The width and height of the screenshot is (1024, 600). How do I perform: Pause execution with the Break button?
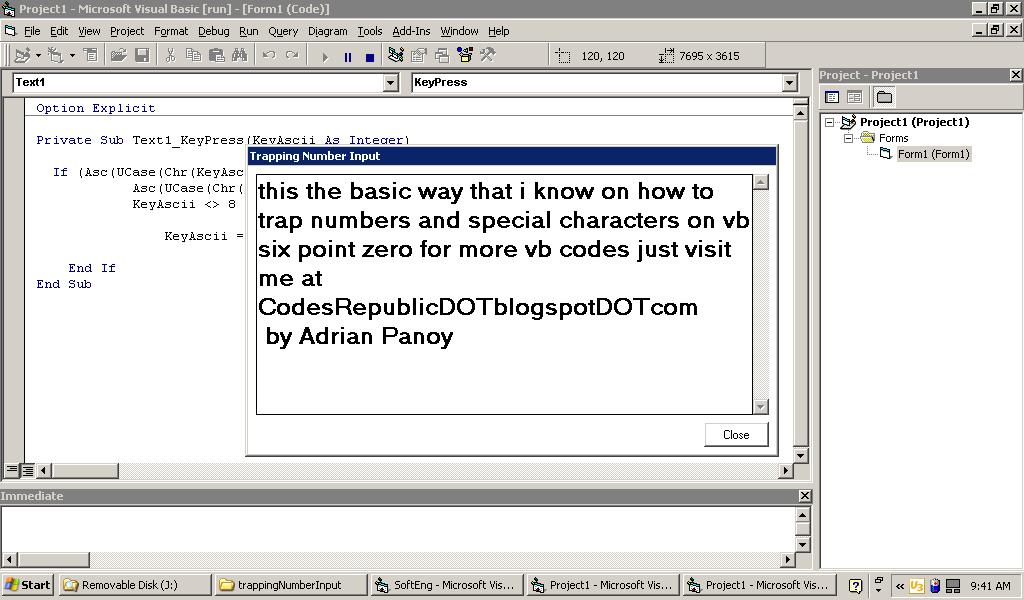point(348,57)
